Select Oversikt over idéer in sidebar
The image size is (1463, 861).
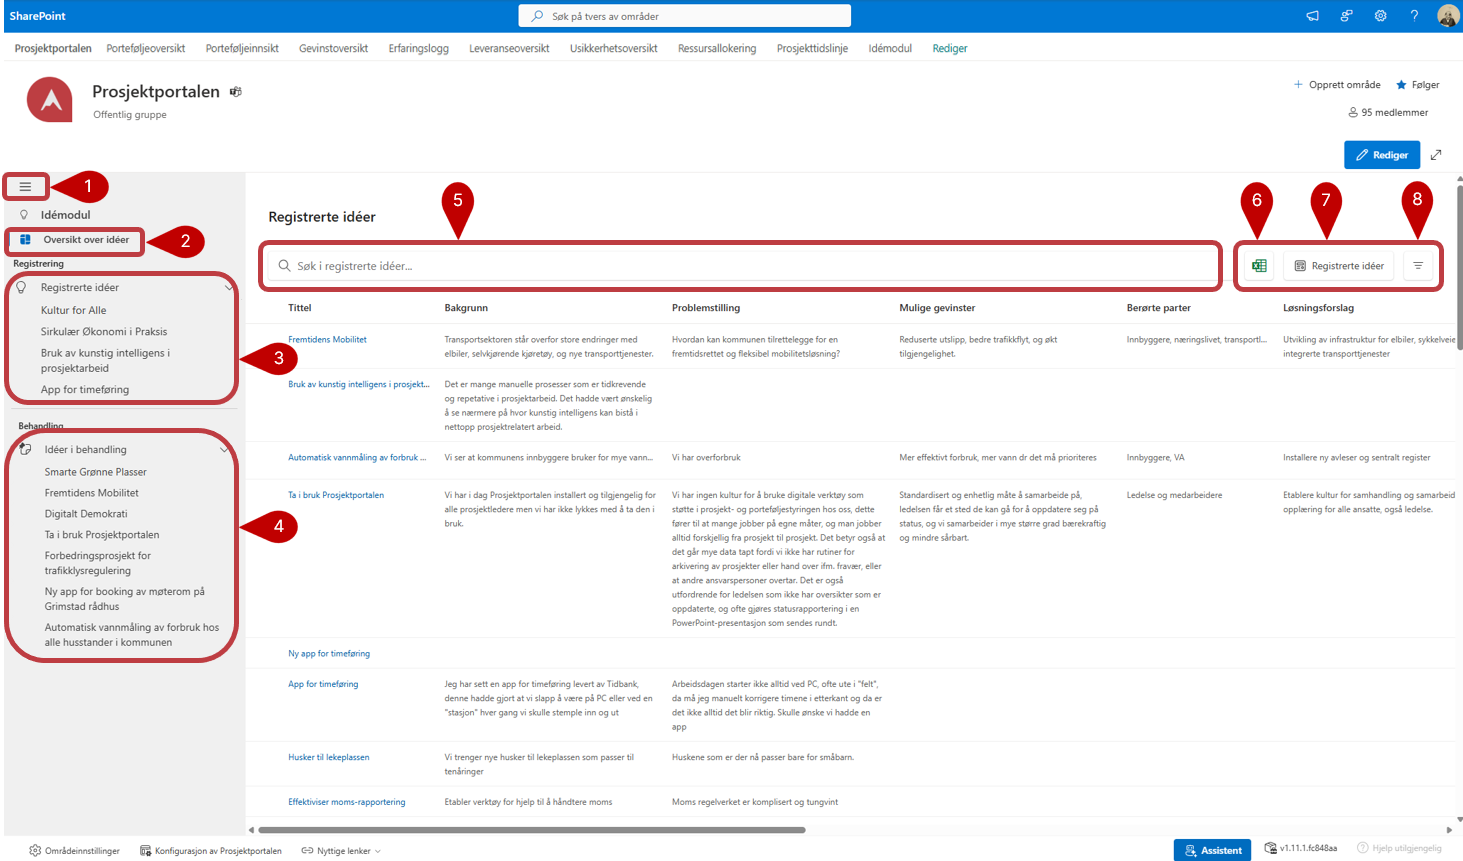(85, 240)
